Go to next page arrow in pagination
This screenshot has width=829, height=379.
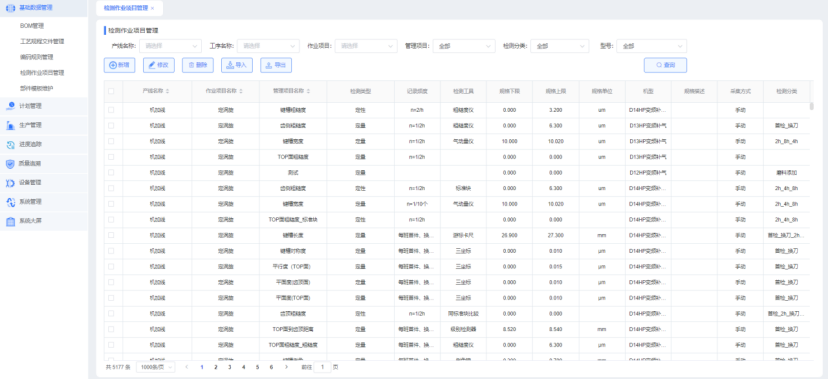(286, 367)
